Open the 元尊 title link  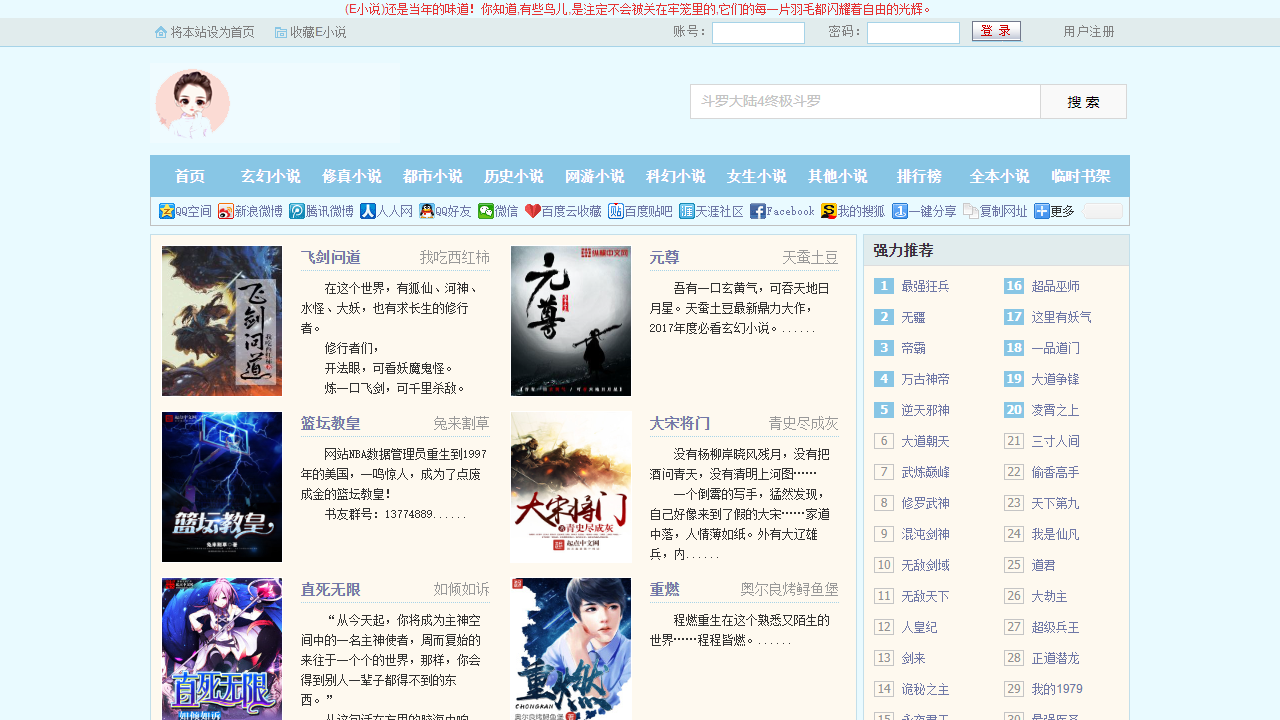665,257
